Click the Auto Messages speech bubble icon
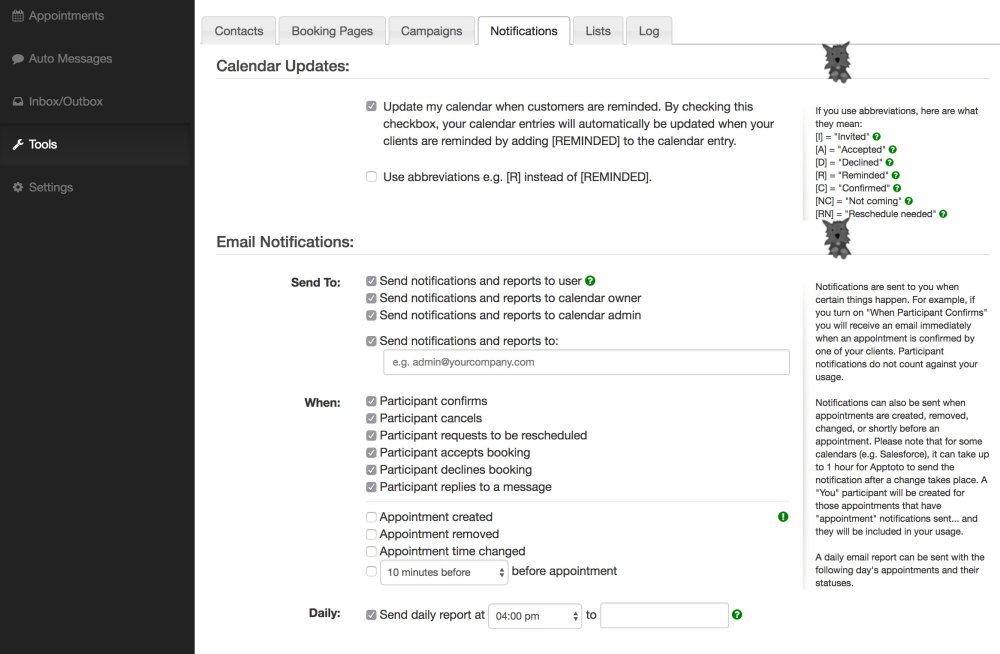The image size is (1000, 654). tap(18, 59)
